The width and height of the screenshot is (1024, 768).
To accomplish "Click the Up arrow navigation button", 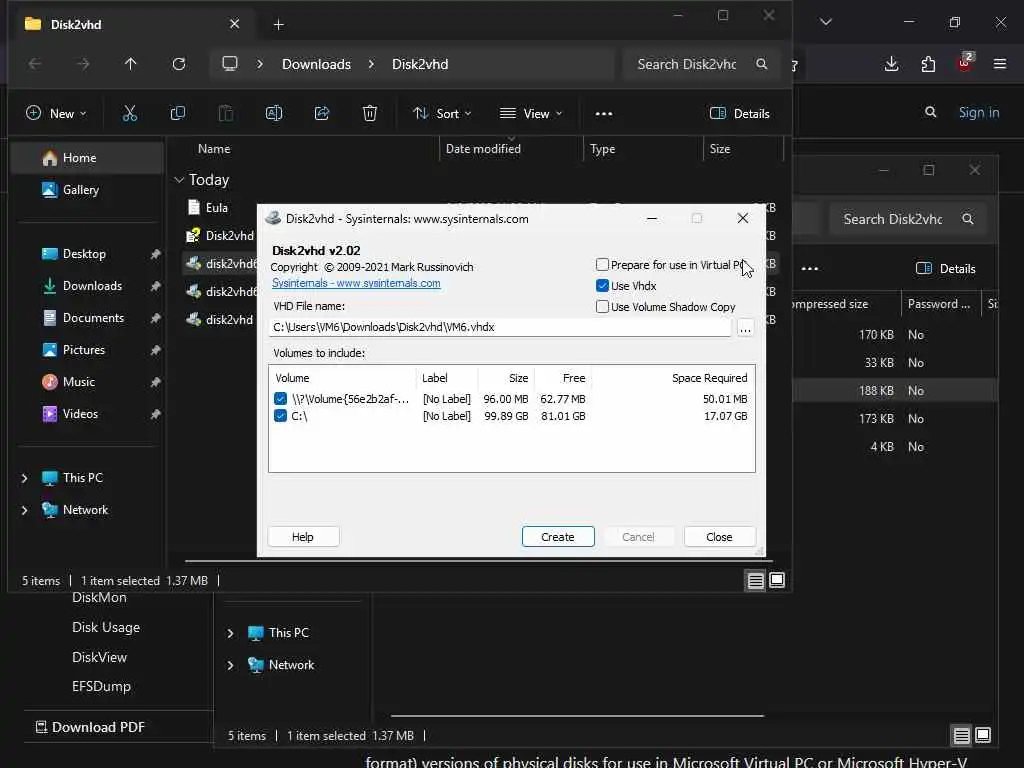I will pyautogui.click(x=131, y=64).
